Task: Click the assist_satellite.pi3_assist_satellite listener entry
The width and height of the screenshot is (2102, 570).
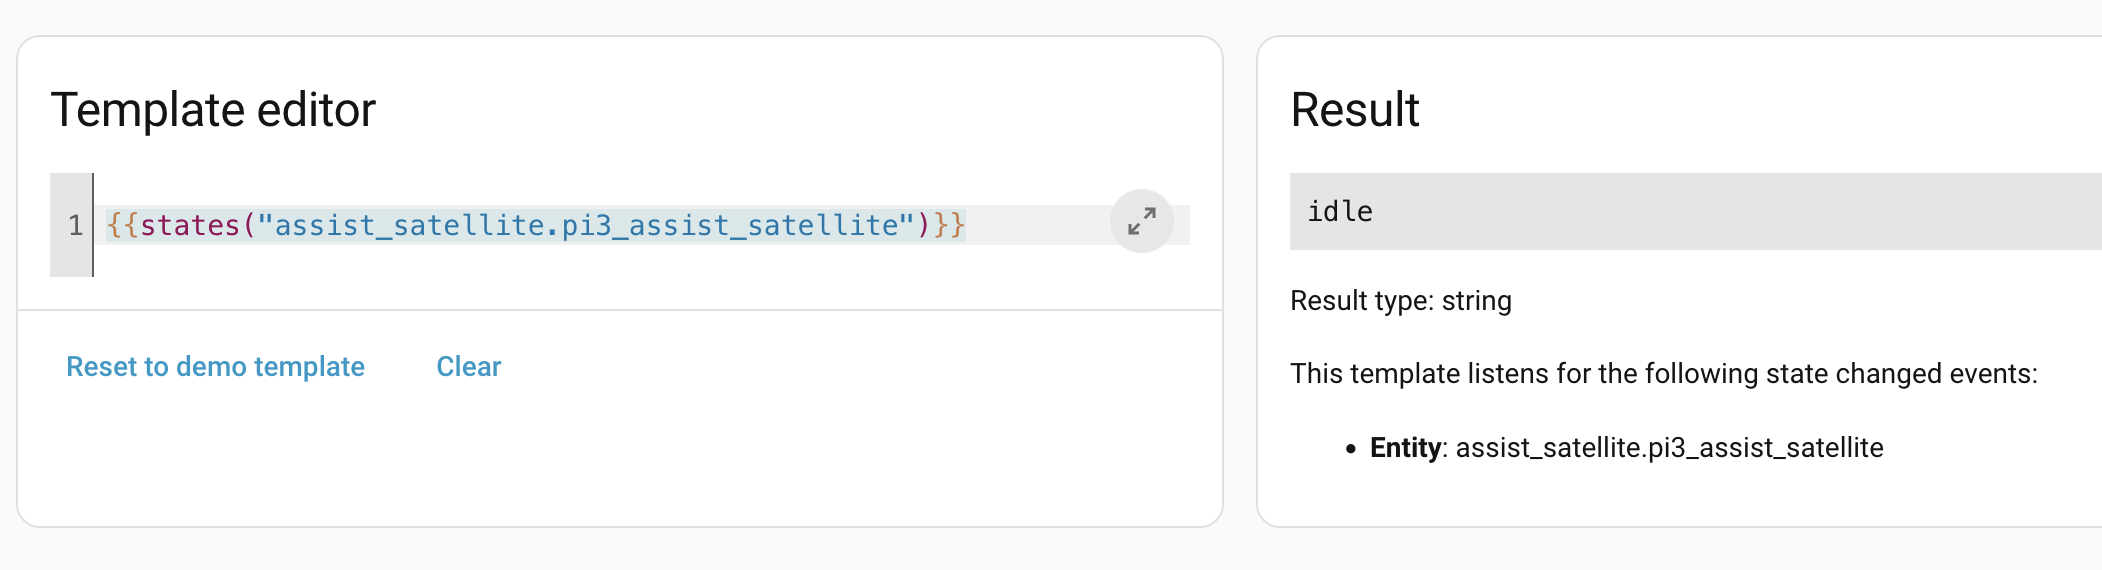Action: point(1669,448)
